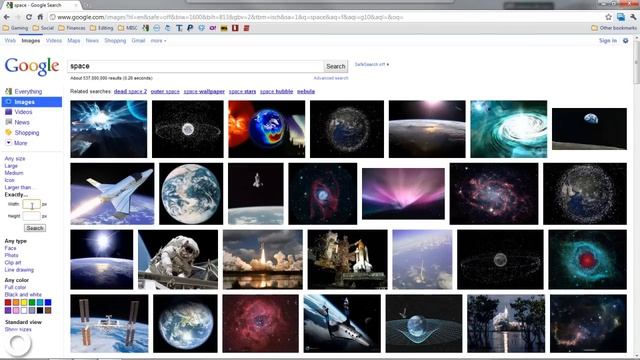The height and width of the screenshot is (360, 640).
Task: Open the 'more' dropdown in top navigation
Action: [x=158, y=40]
